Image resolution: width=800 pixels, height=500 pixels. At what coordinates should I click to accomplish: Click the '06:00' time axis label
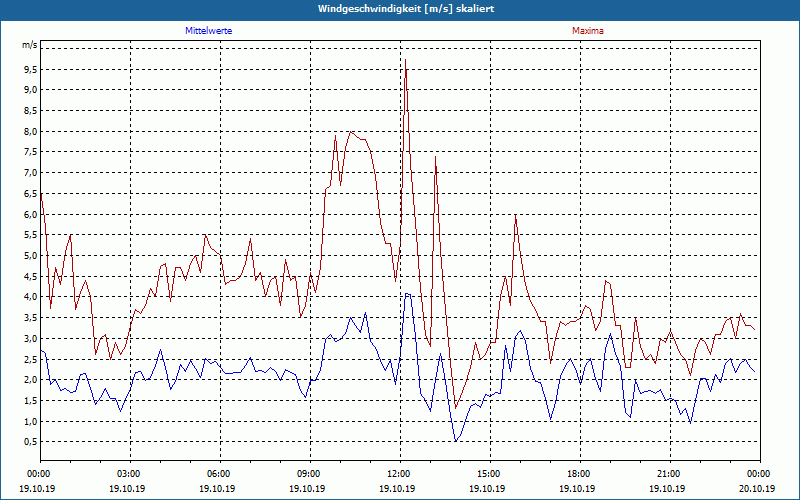point(217,474)
